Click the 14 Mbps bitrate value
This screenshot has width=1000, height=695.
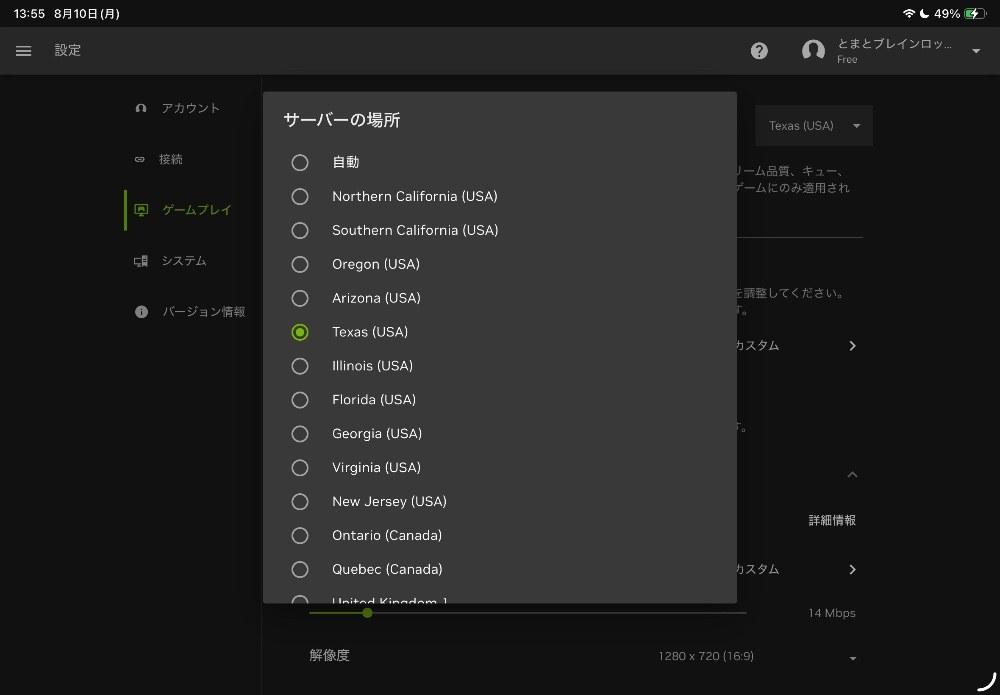pyautogui.click(x=832, y=613)
